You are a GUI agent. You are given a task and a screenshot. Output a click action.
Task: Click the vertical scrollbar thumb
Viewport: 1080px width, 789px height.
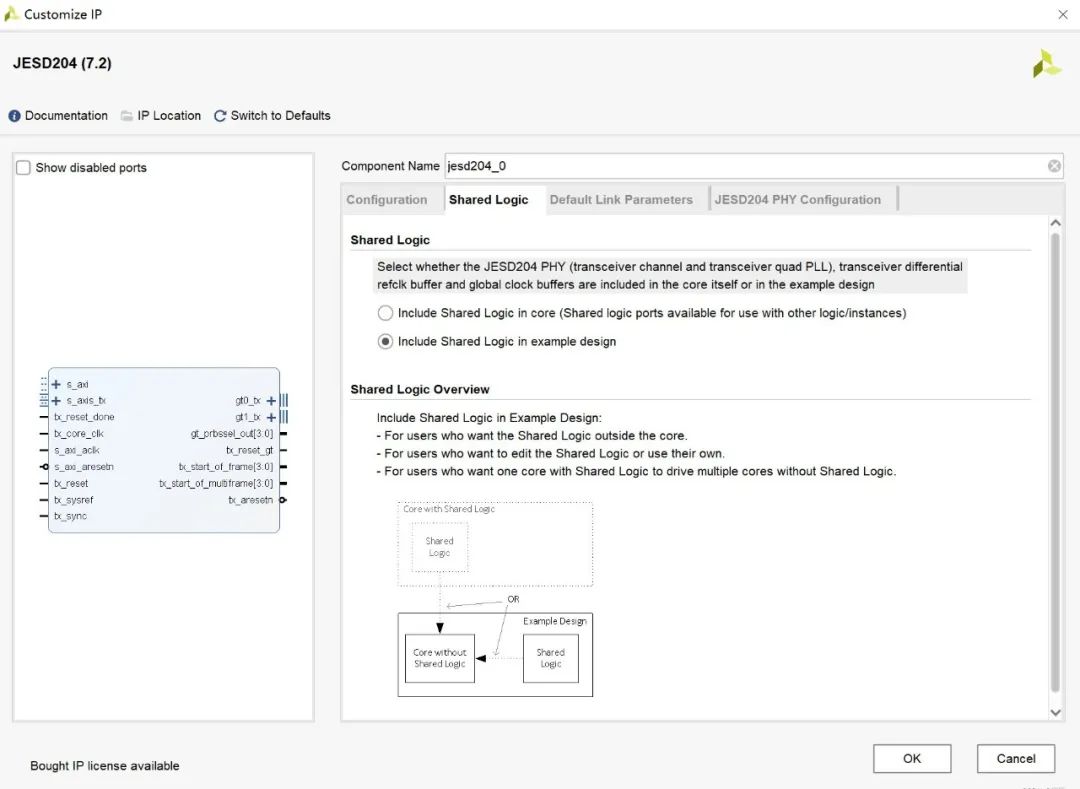click(x=1055, y=463)
